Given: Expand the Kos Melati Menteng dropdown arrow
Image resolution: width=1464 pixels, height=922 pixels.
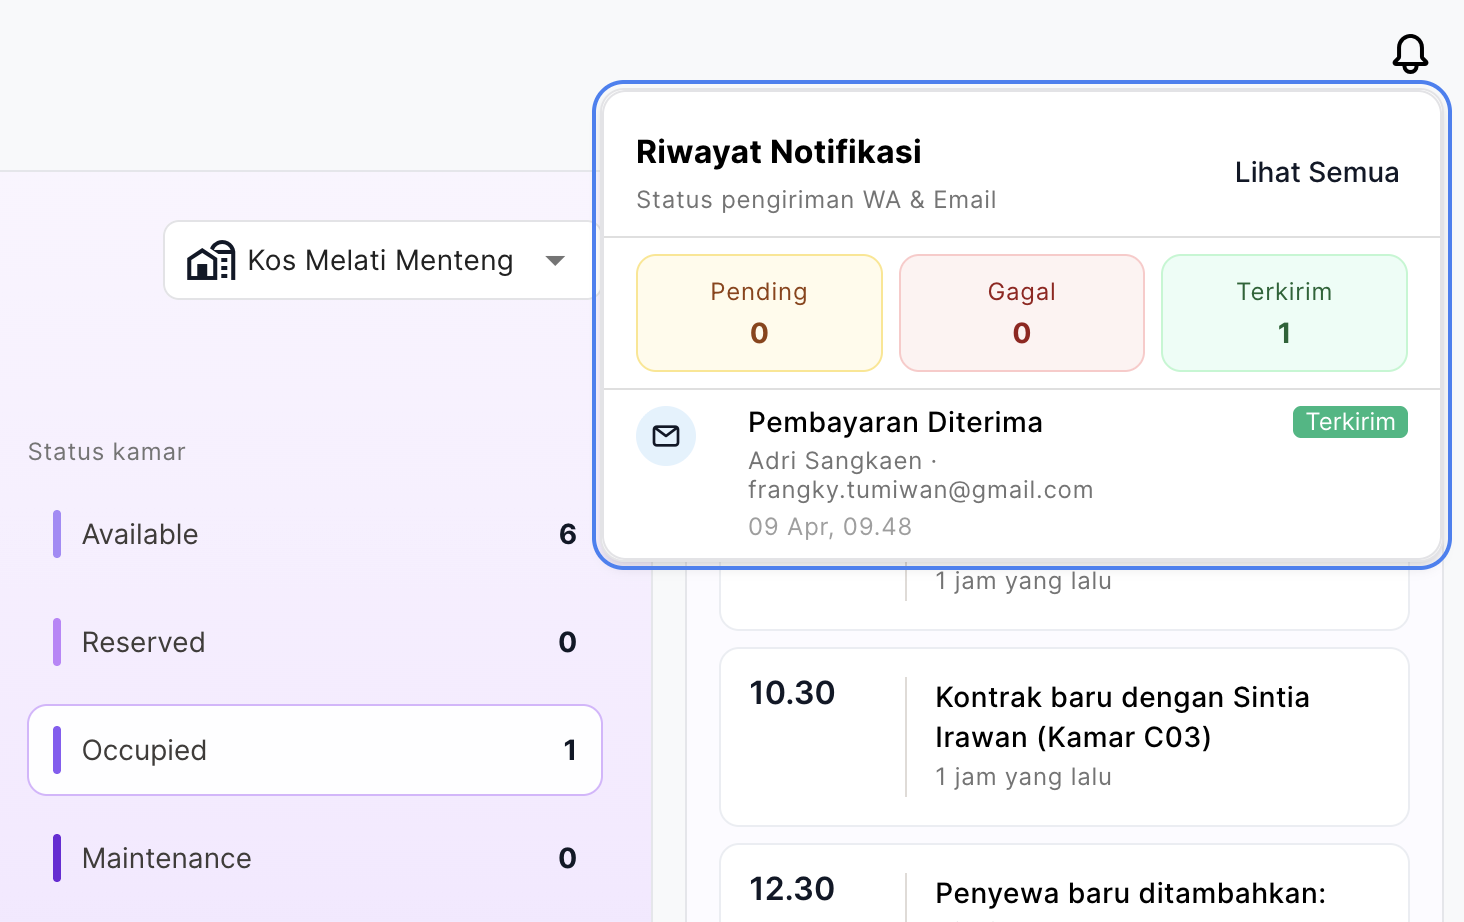Looking at the screenshot, I should (x=555, y=261).
